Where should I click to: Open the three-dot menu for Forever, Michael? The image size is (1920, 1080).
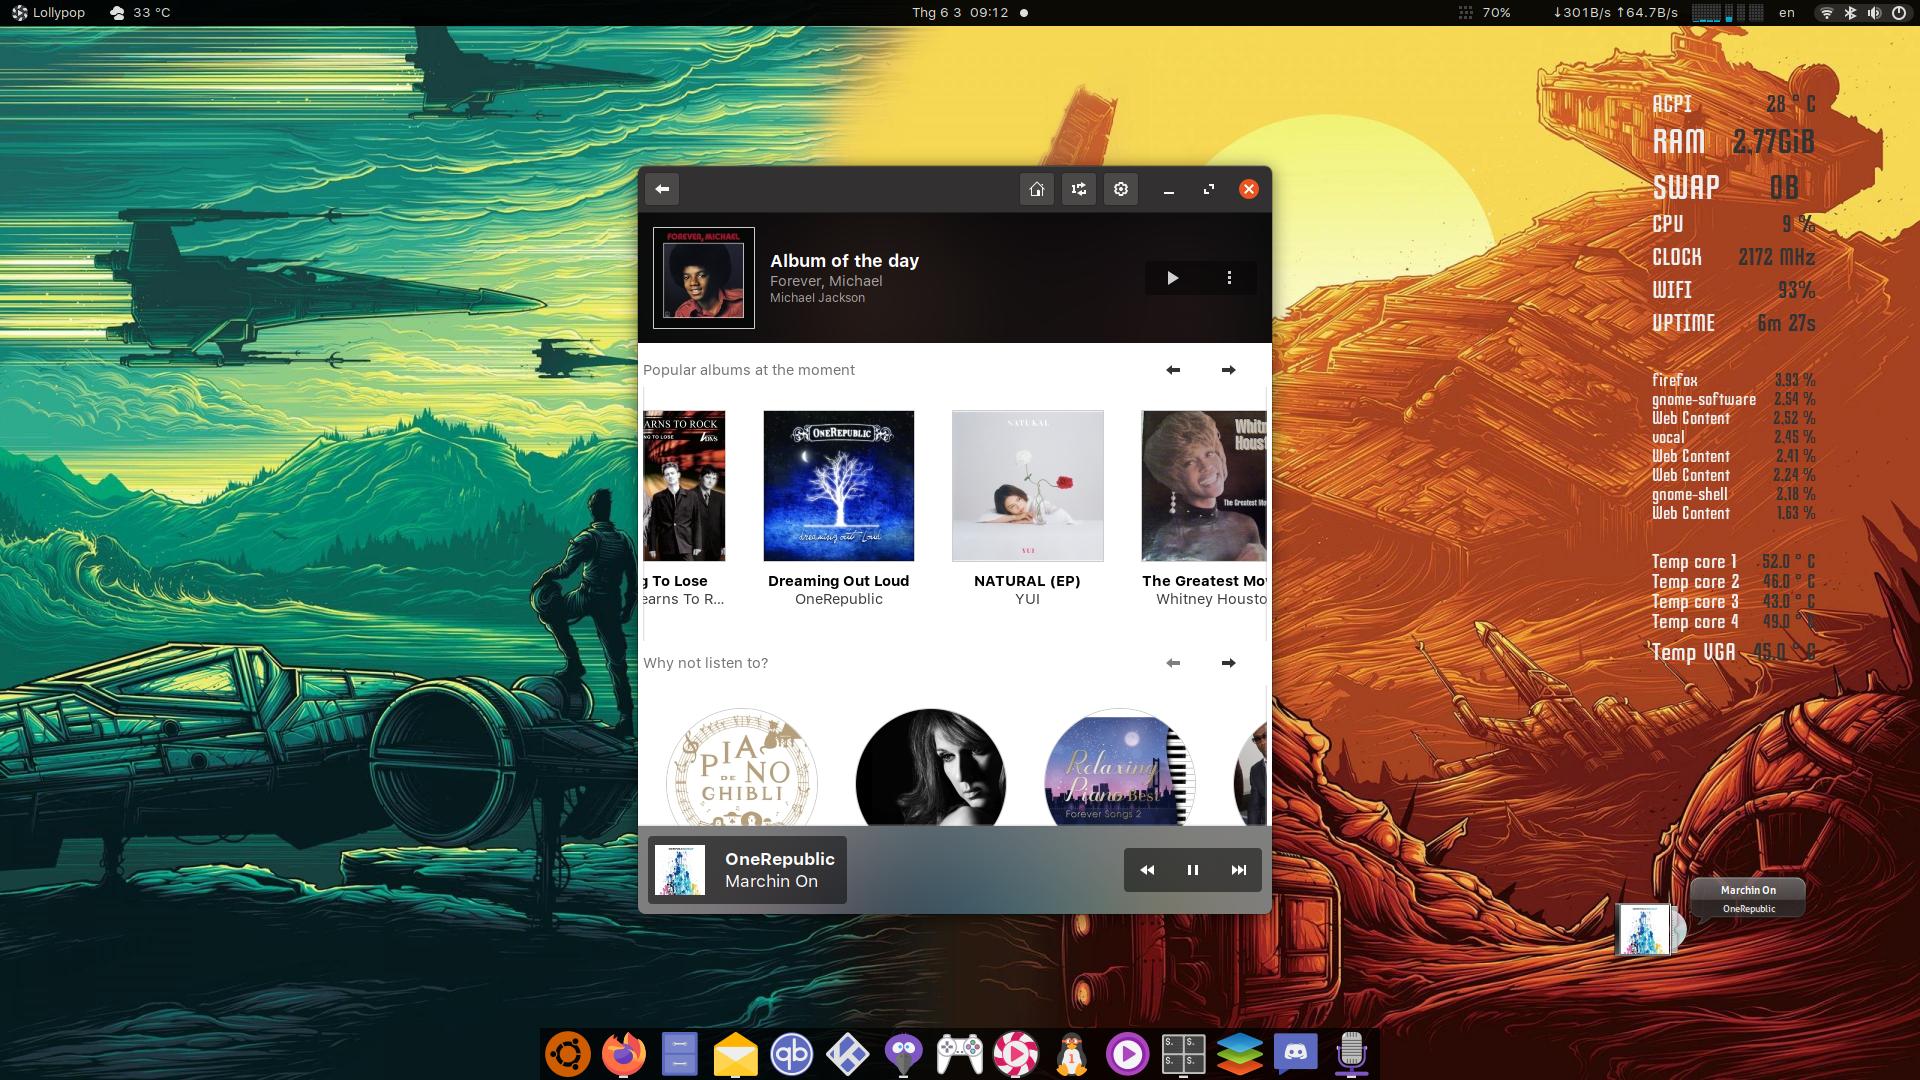tap(1229, 278)
